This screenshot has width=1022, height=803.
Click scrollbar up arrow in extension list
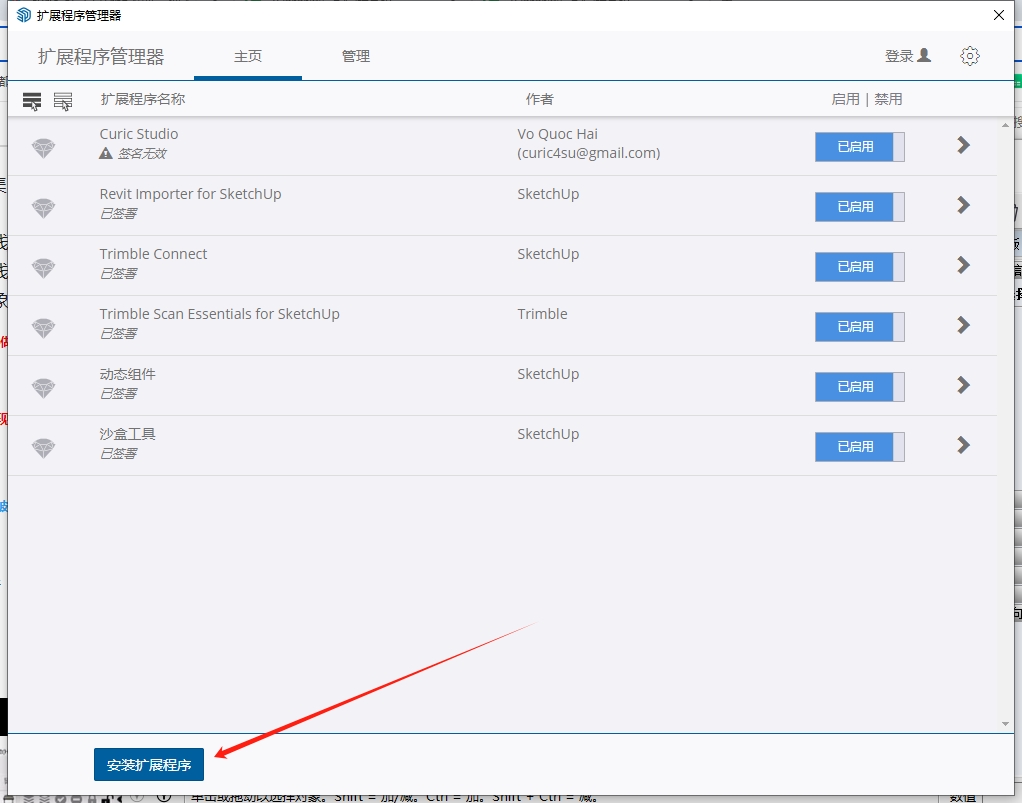point(1005,124)
